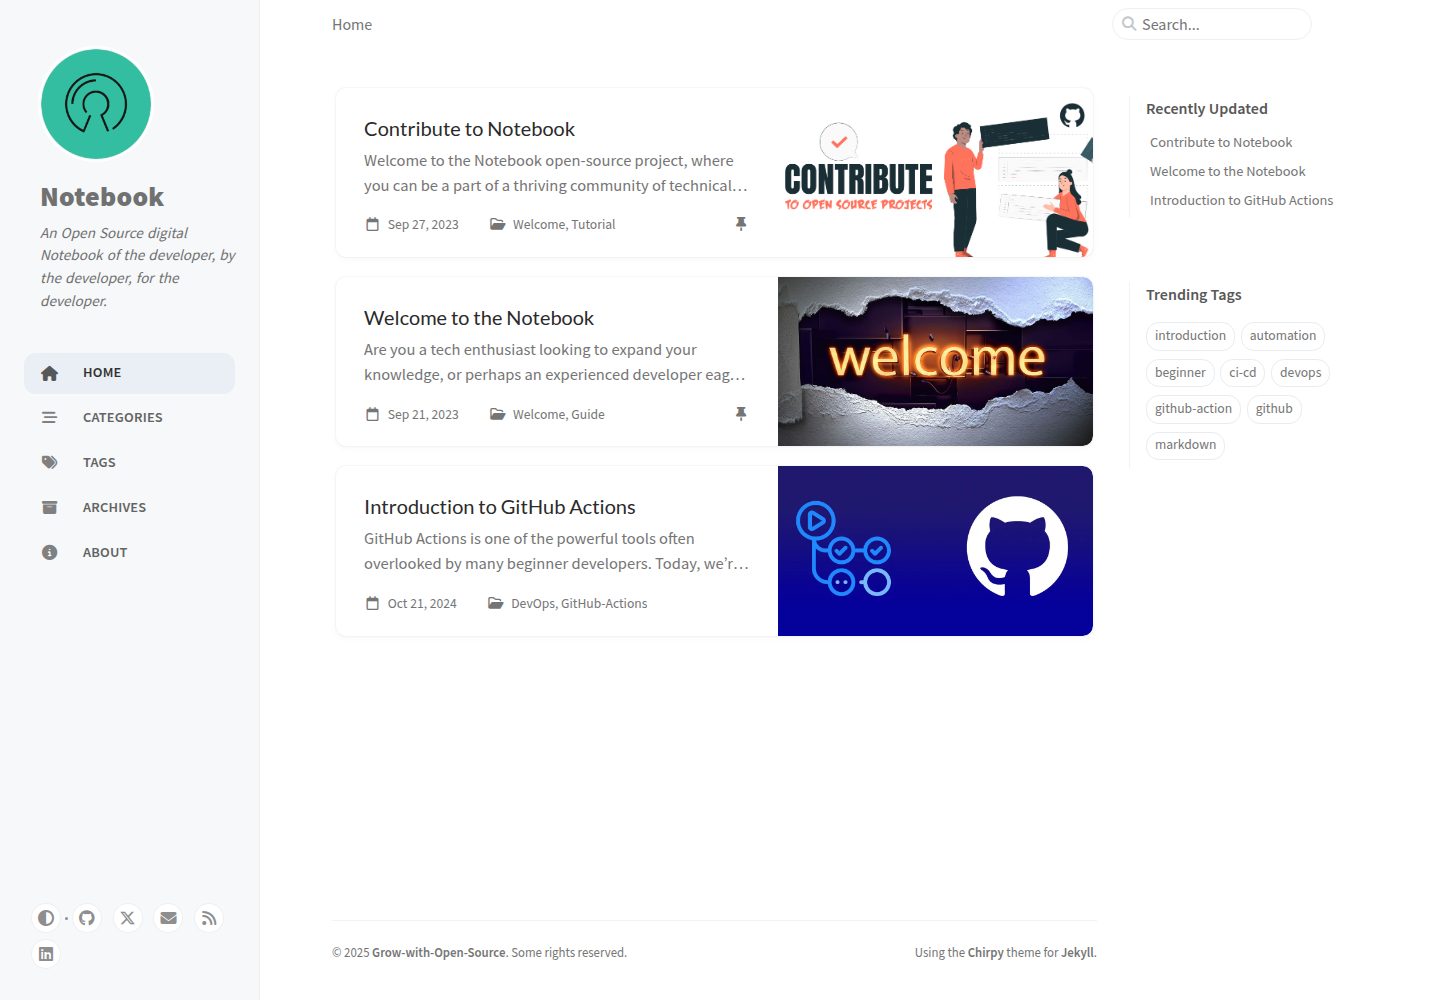
Task: Open the Chirpy theme footer link
Action: point(986,953)
